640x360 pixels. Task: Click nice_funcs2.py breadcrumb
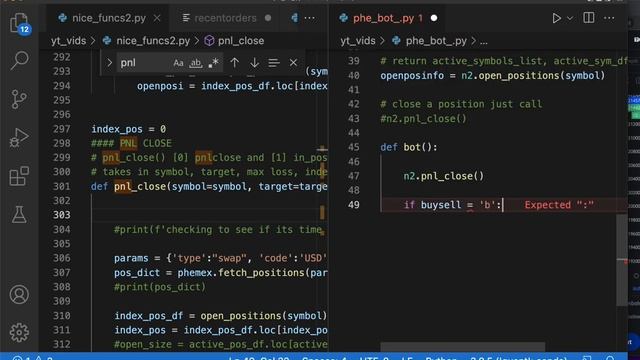click(153, 41)
